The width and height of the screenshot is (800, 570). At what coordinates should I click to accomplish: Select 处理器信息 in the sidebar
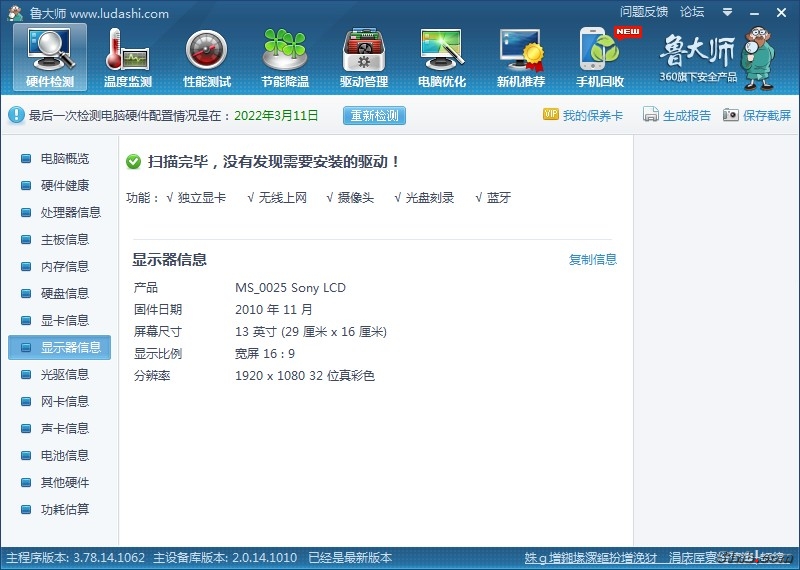[x=70, y=213]
